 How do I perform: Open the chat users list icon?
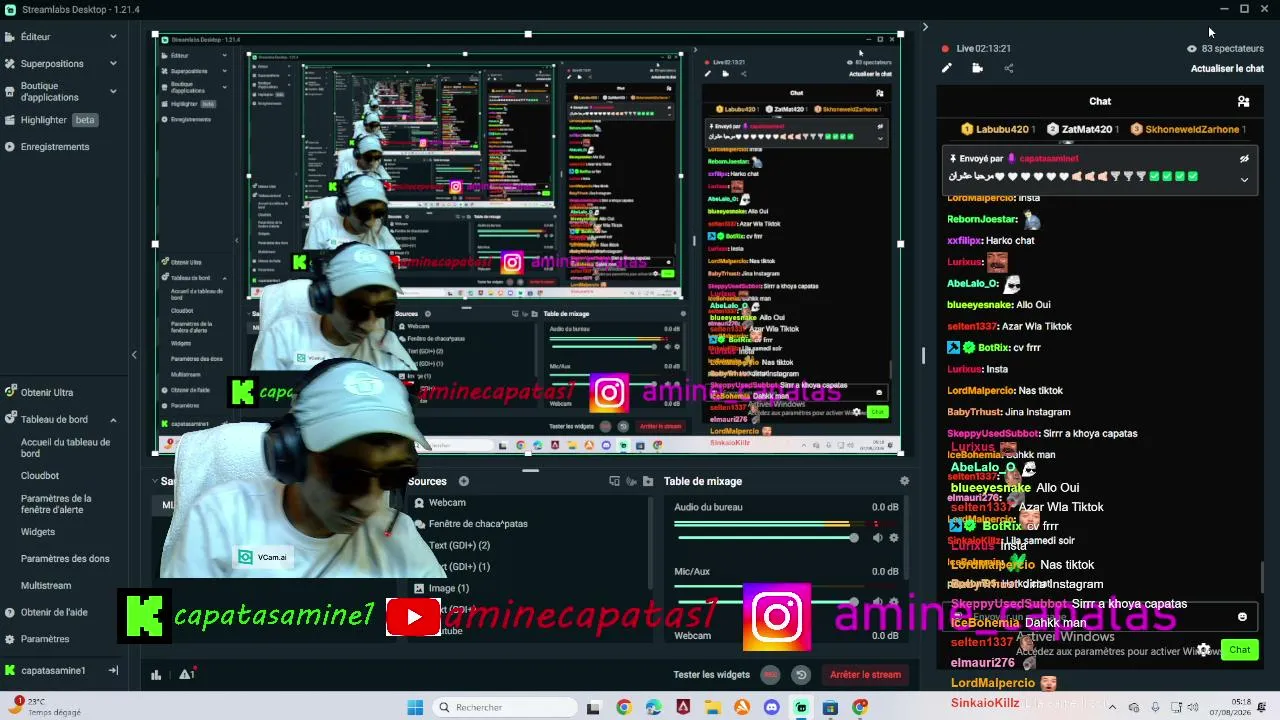1243,101
